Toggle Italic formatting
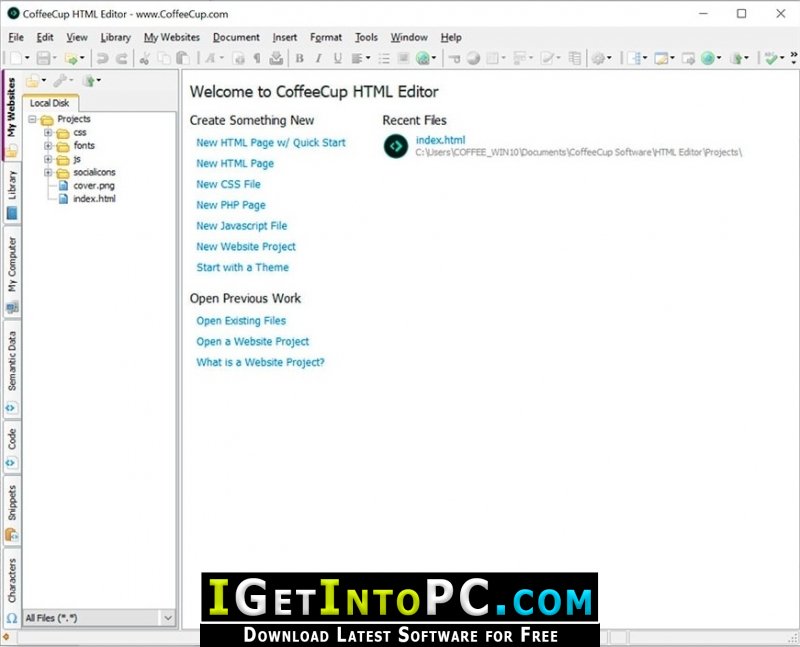 pyautogui.click(x=318, y=58)
